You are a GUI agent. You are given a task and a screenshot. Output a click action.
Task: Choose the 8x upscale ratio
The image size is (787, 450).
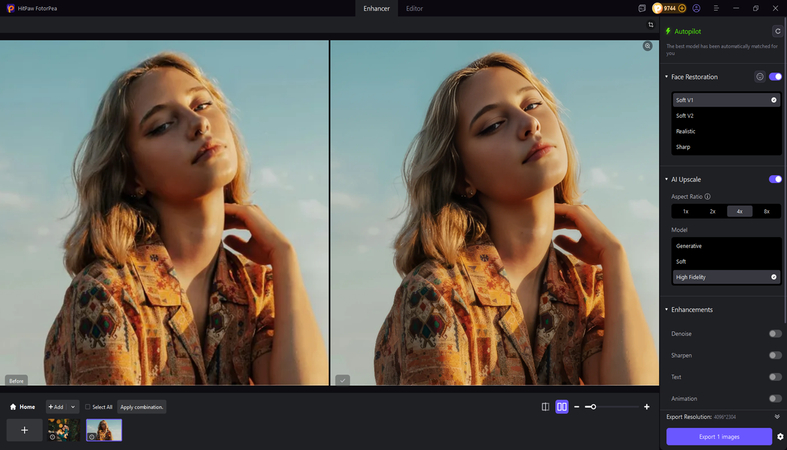click(x=767, y=211)
